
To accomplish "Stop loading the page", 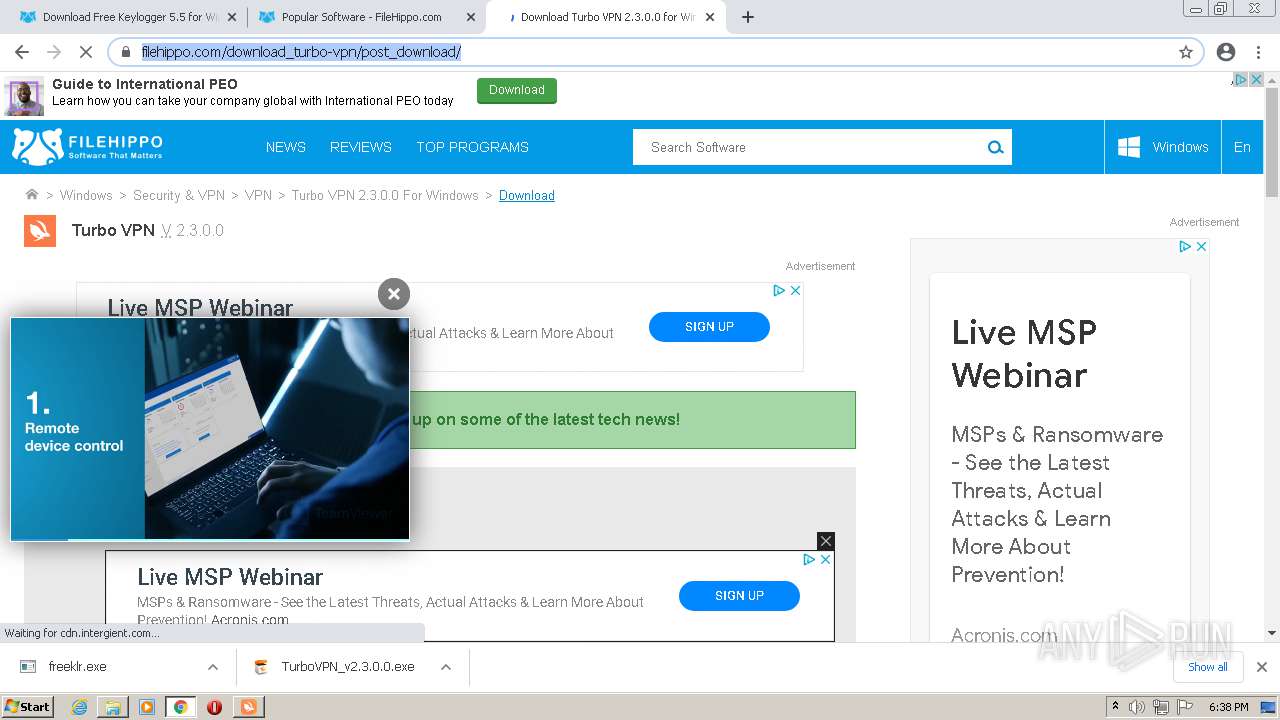I will pos(86,52).
